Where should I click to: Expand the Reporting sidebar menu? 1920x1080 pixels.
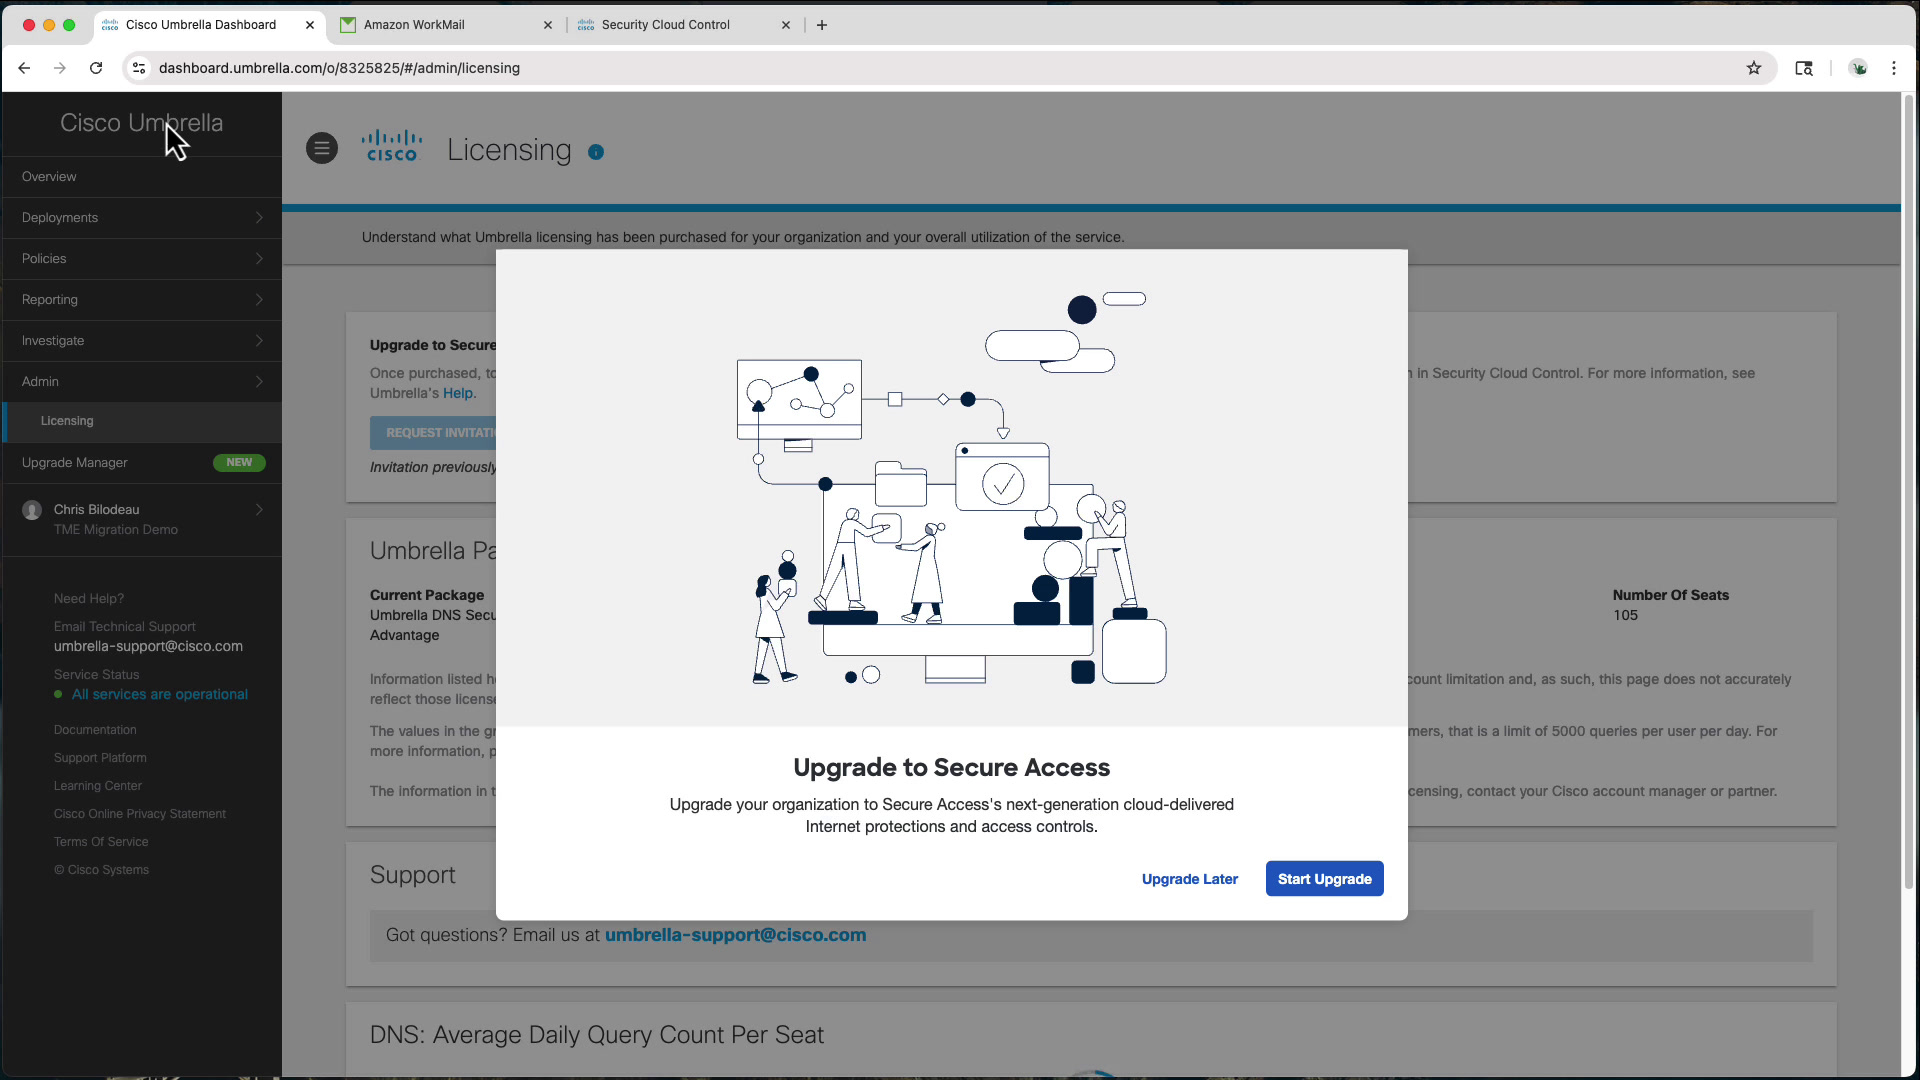pos(142,299)
